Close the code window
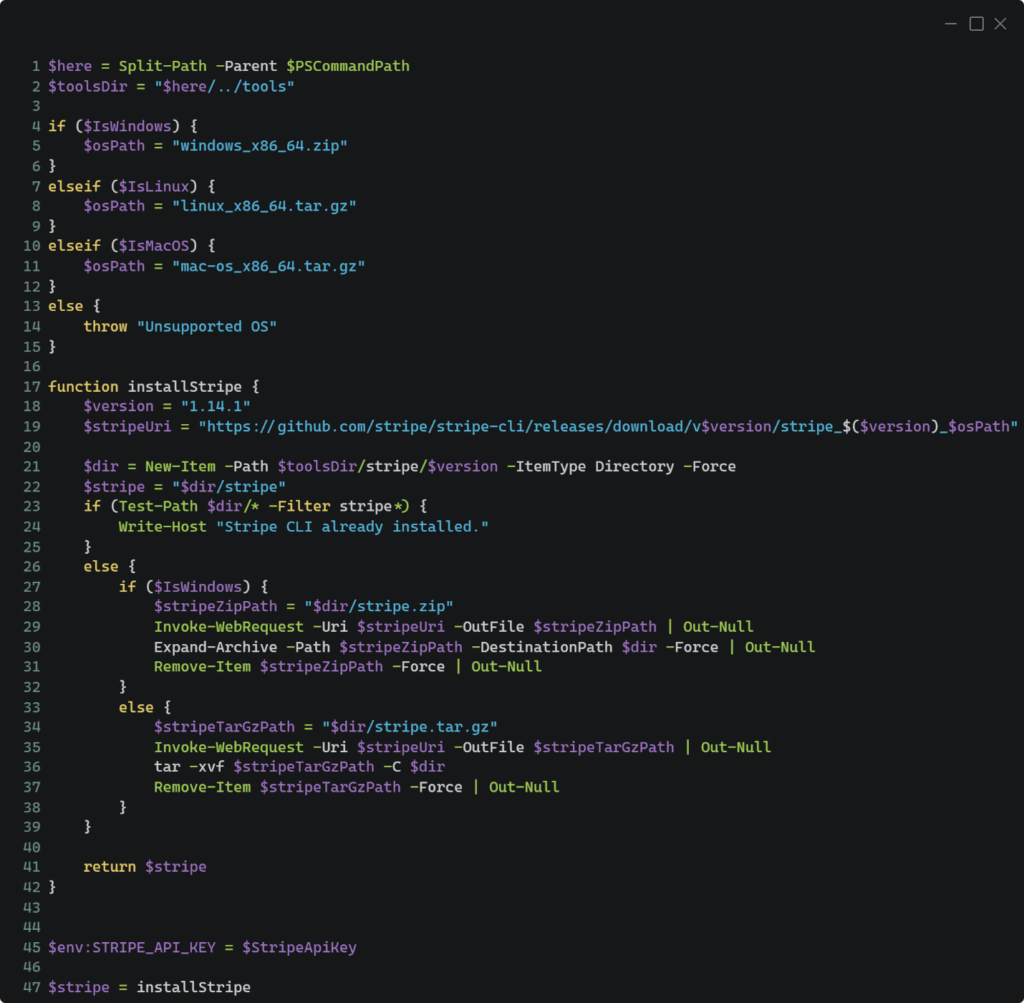This screenshot has width=1024, height=1003. (x=1000, y=24)
